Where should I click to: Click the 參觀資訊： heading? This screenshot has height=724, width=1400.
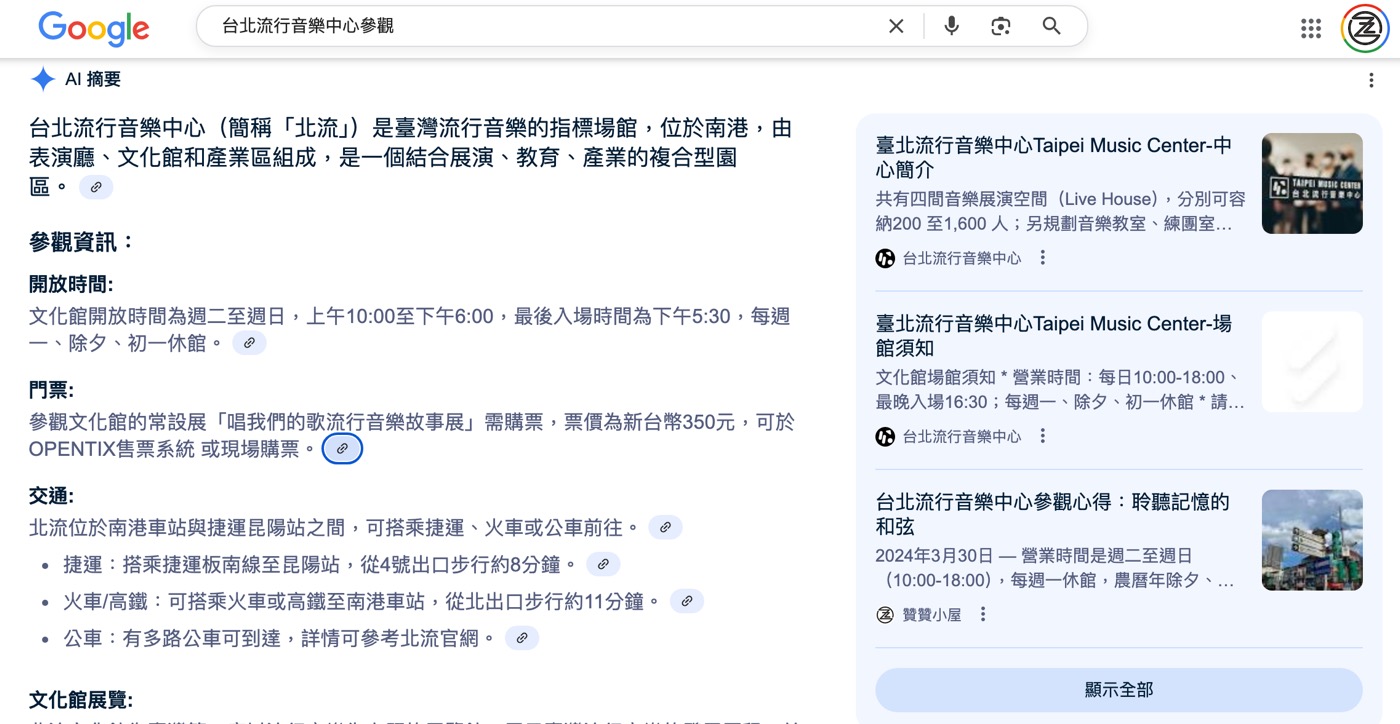(82, 241)
